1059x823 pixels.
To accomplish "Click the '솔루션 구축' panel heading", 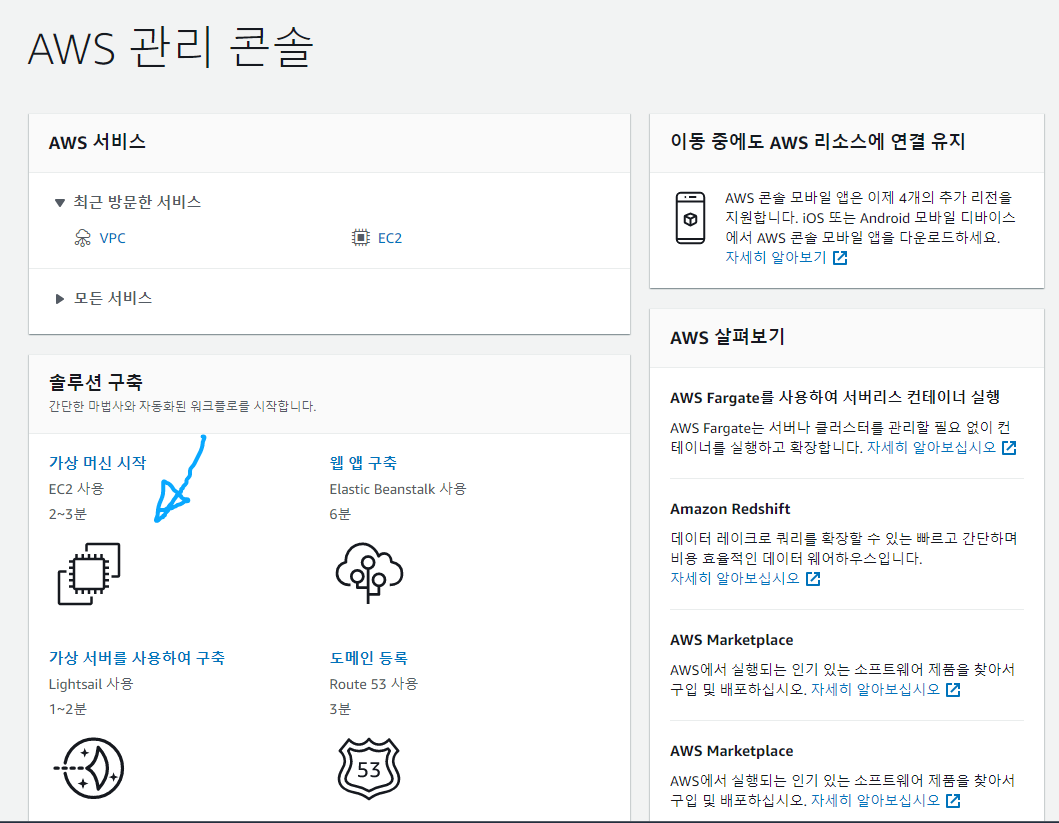I will click(96, 382).
